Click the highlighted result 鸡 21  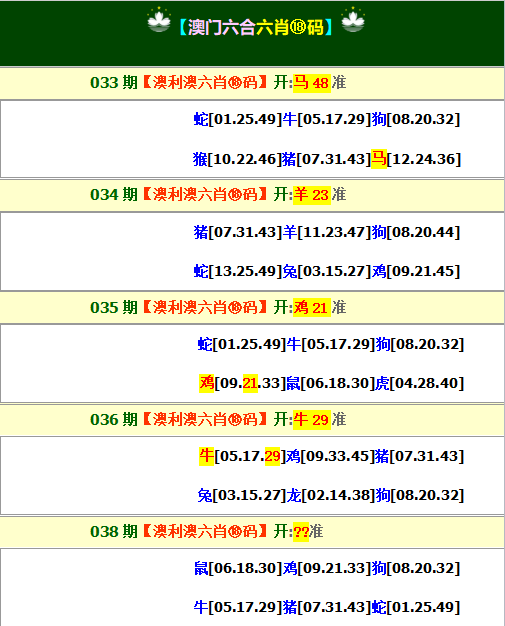click(312, 307)
